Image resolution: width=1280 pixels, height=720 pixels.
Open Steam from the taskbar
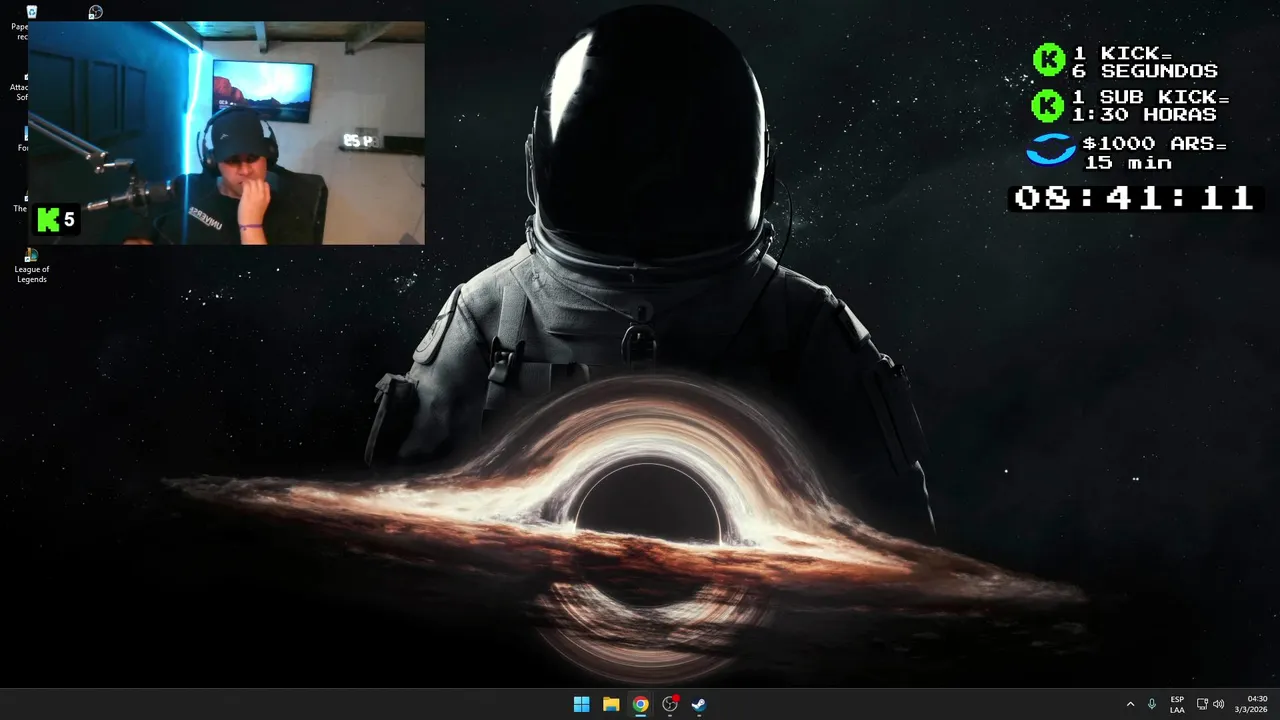[699, 704]
